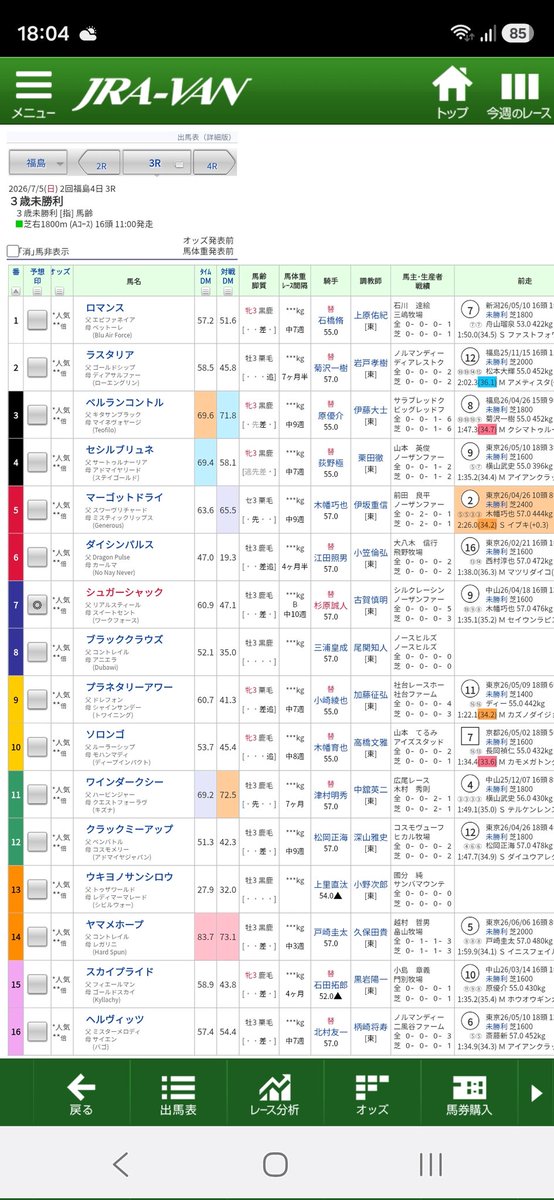Image resolution: width=554 pixels, height=1200 pixels.
Task: Open previous race result for ロマンス
Action: pos(503,319)
